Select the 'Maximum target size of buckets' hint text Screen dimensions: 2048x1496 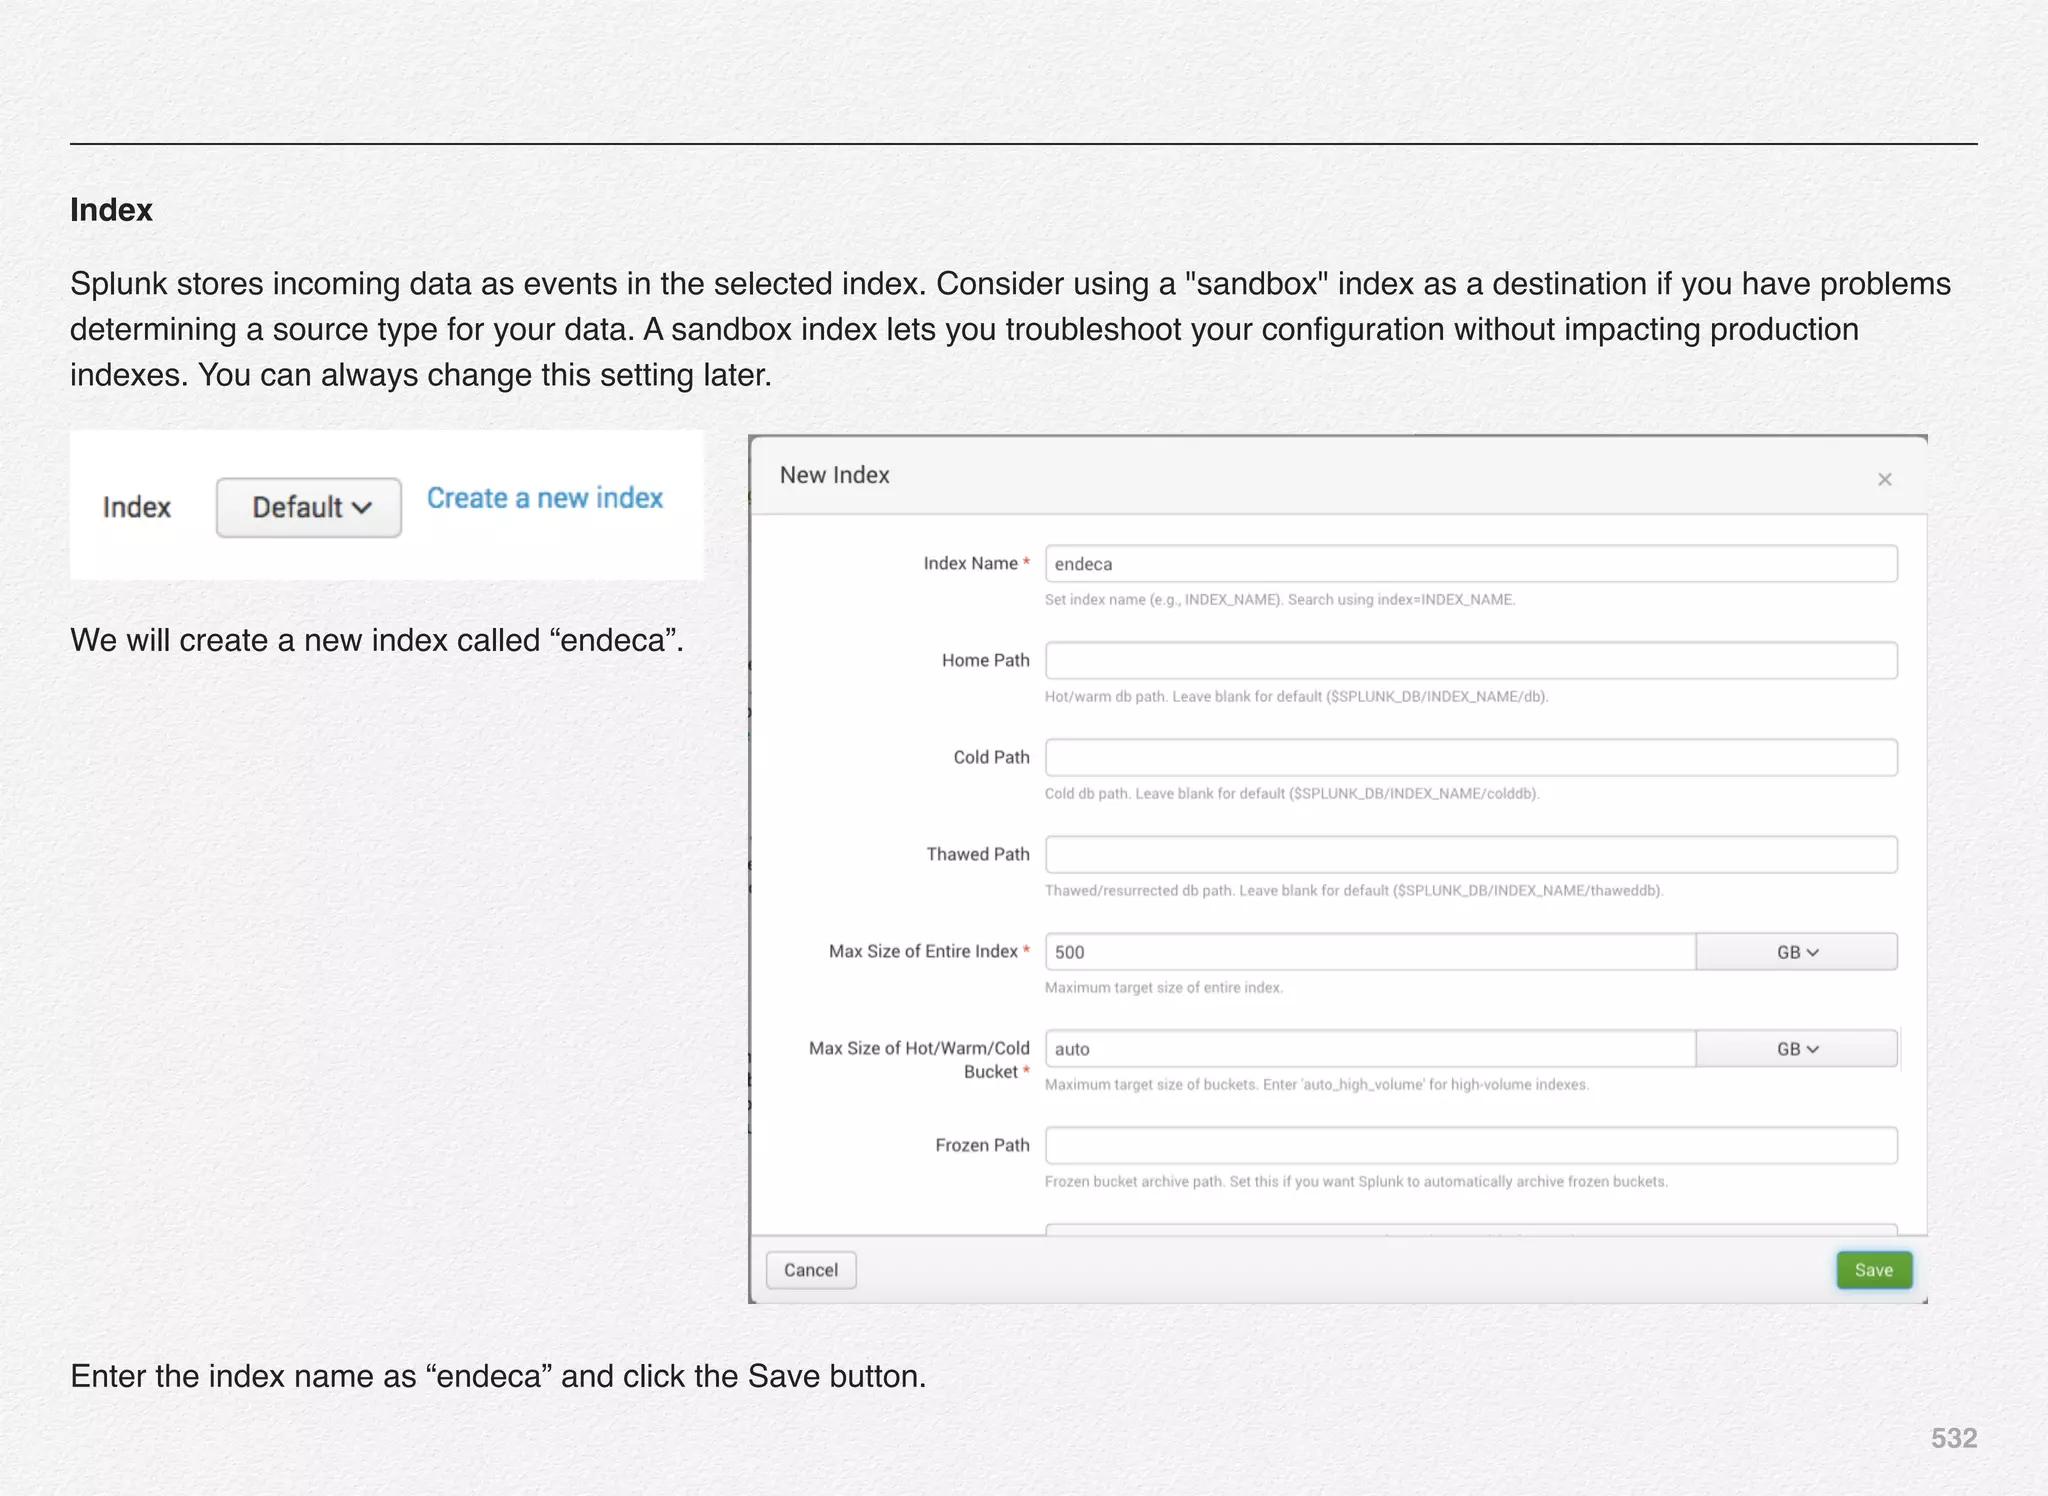[x=1317, y=1085]
